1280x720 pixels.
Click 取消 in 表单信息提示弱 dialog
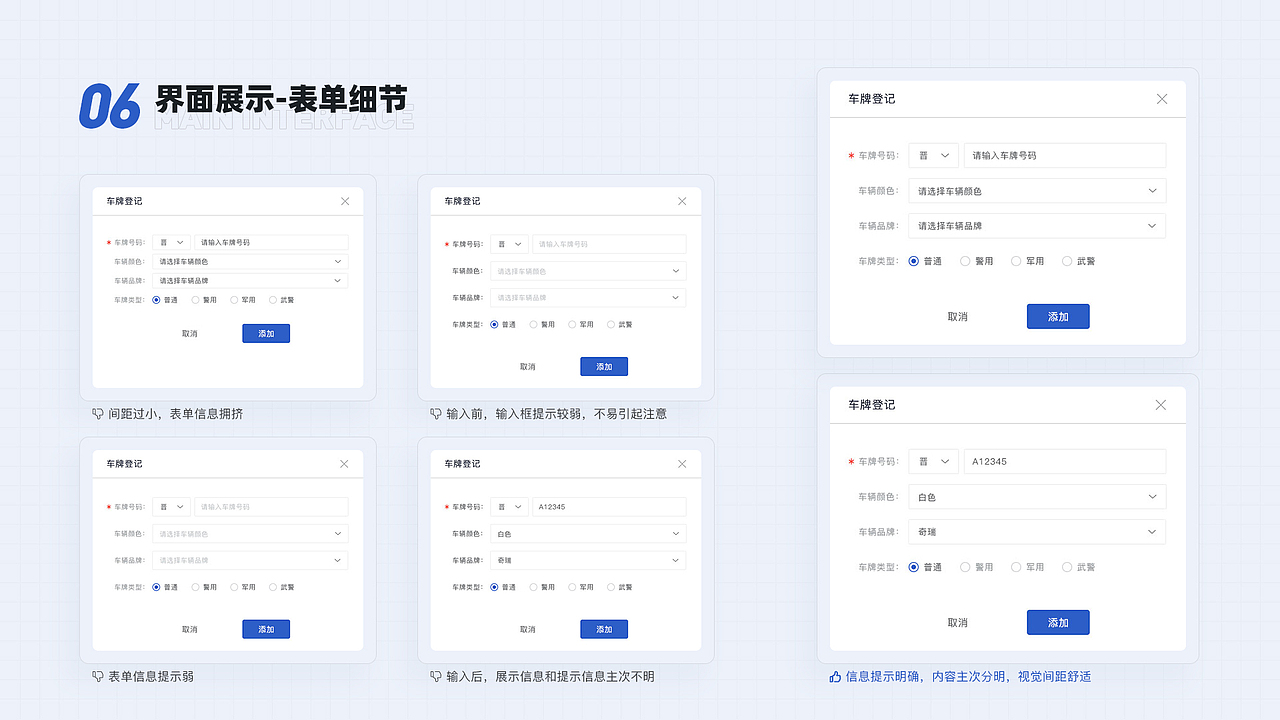pos(190,629)
